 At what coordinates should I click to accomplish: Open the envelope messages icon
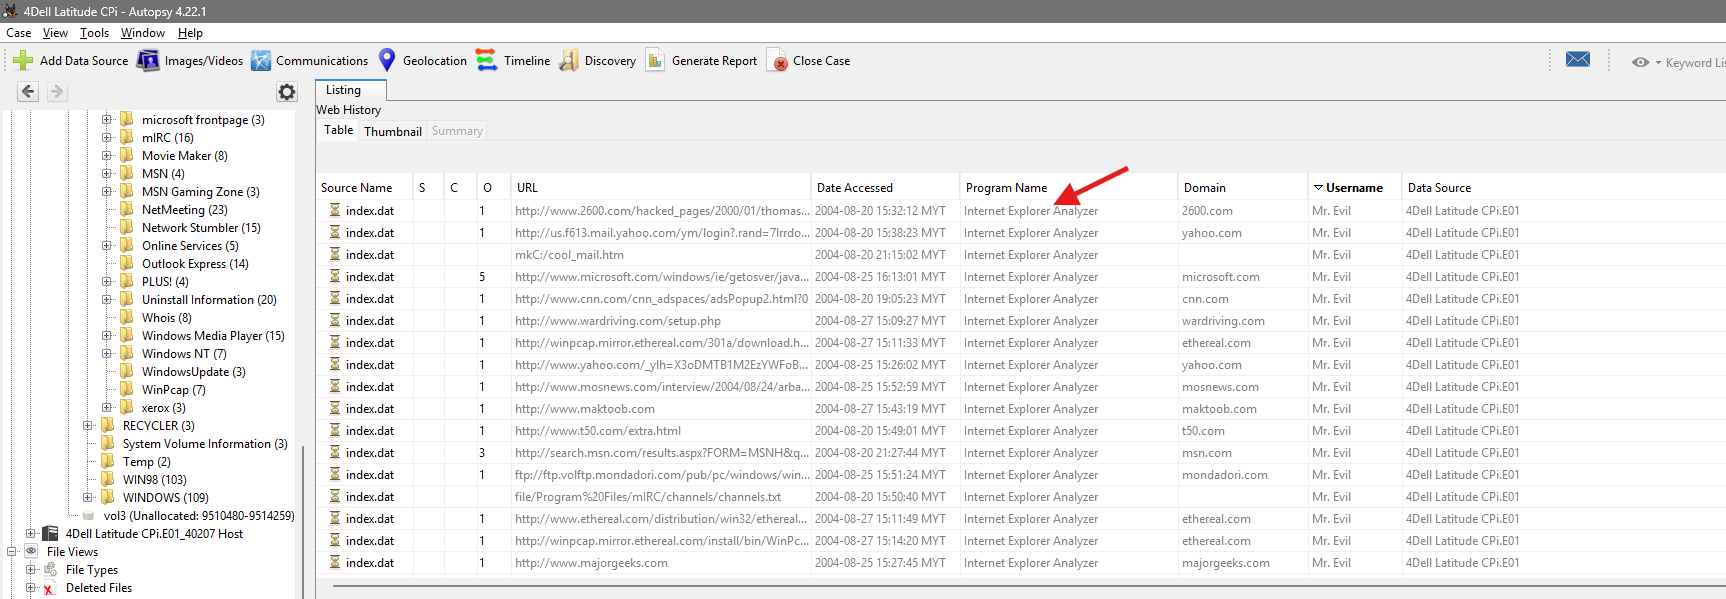(1578, 59)
